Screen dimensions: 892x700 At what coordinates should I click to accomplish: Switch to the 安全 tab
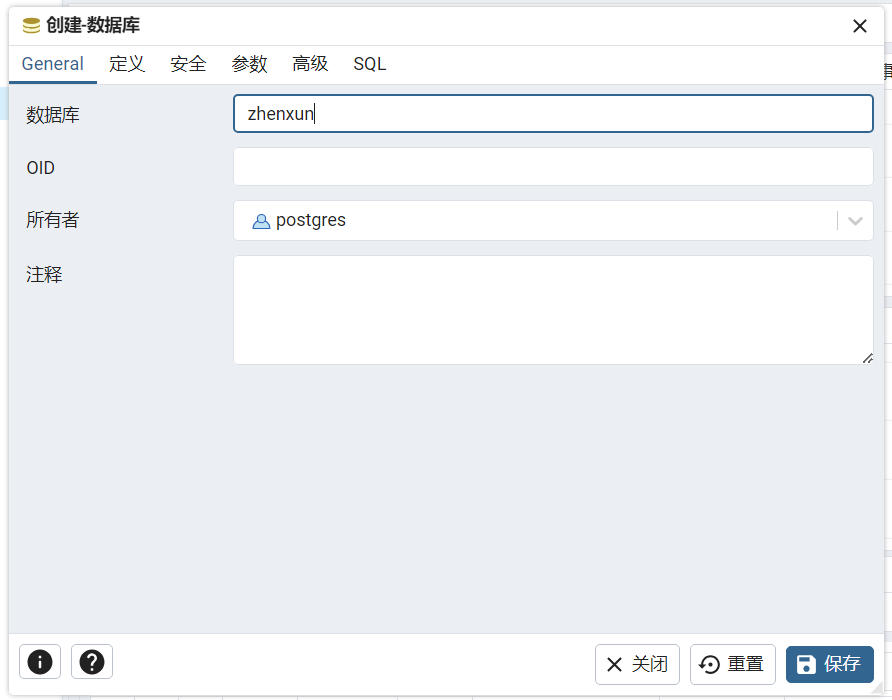click(188, 64)
